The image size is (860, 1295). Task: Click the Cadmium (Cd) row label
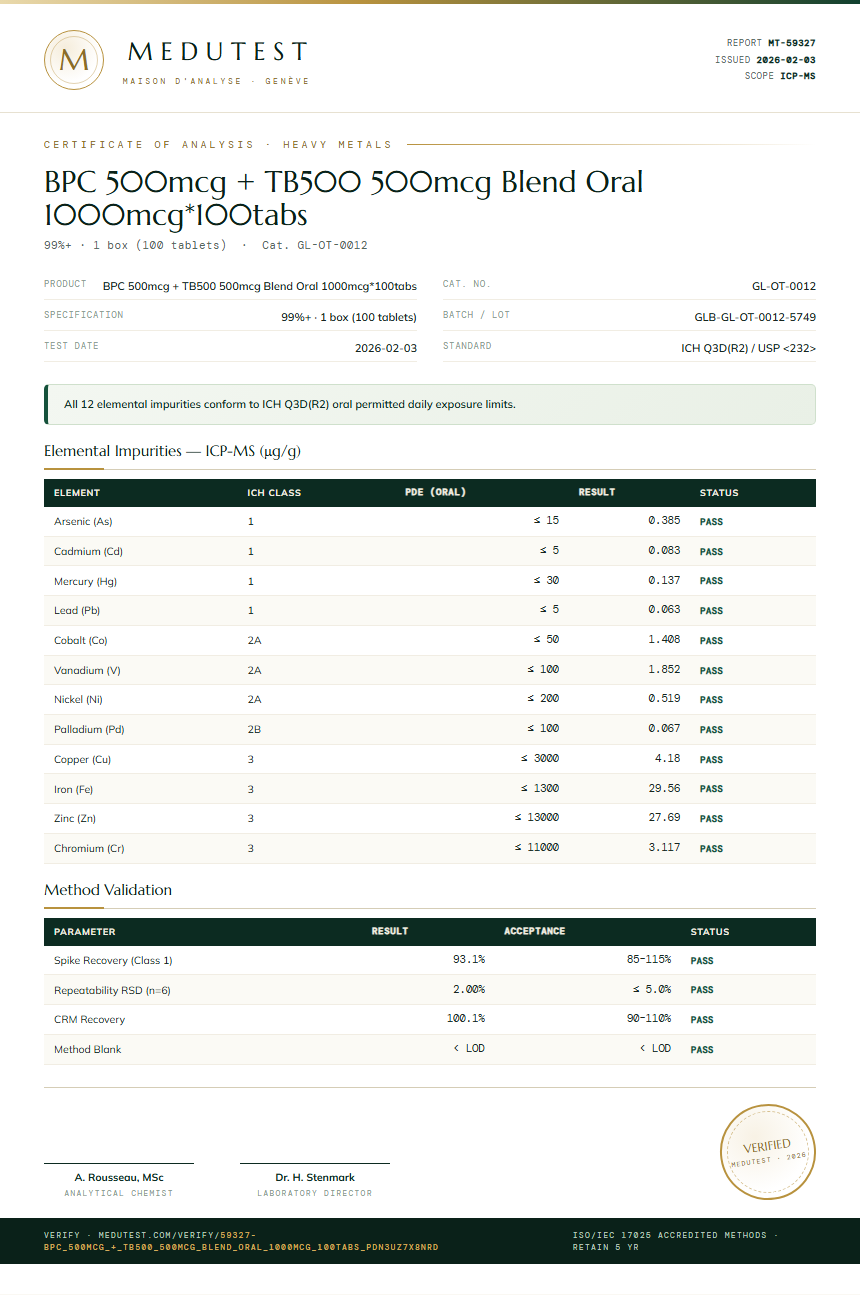[x=88, y=551]
